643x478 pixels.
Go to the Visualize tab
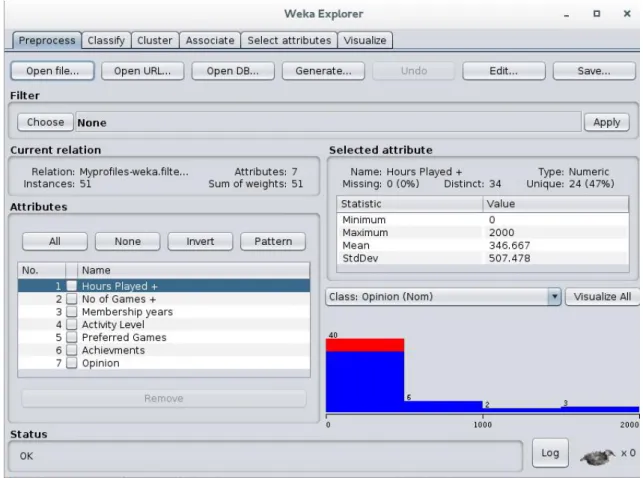(x=365, y=40)
